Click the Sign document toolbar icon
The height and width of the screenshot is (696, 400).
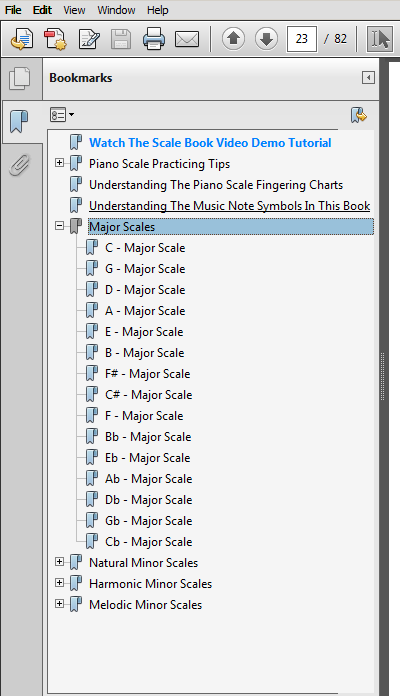click(89, 39)
